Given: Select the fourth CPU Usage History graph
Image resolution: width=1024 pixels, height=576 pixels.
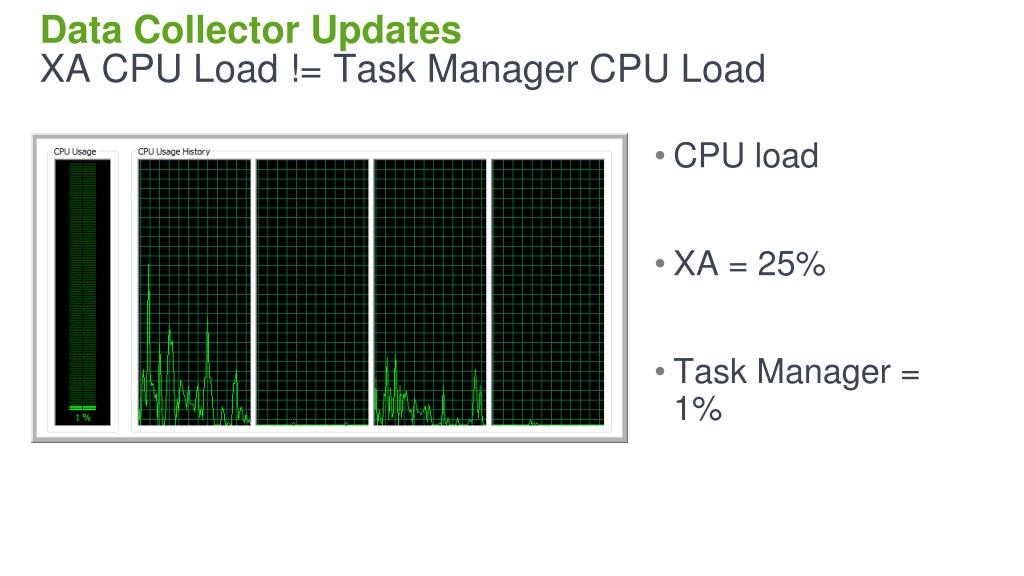Looking at the screenshot, I should [x=548, y=292].
